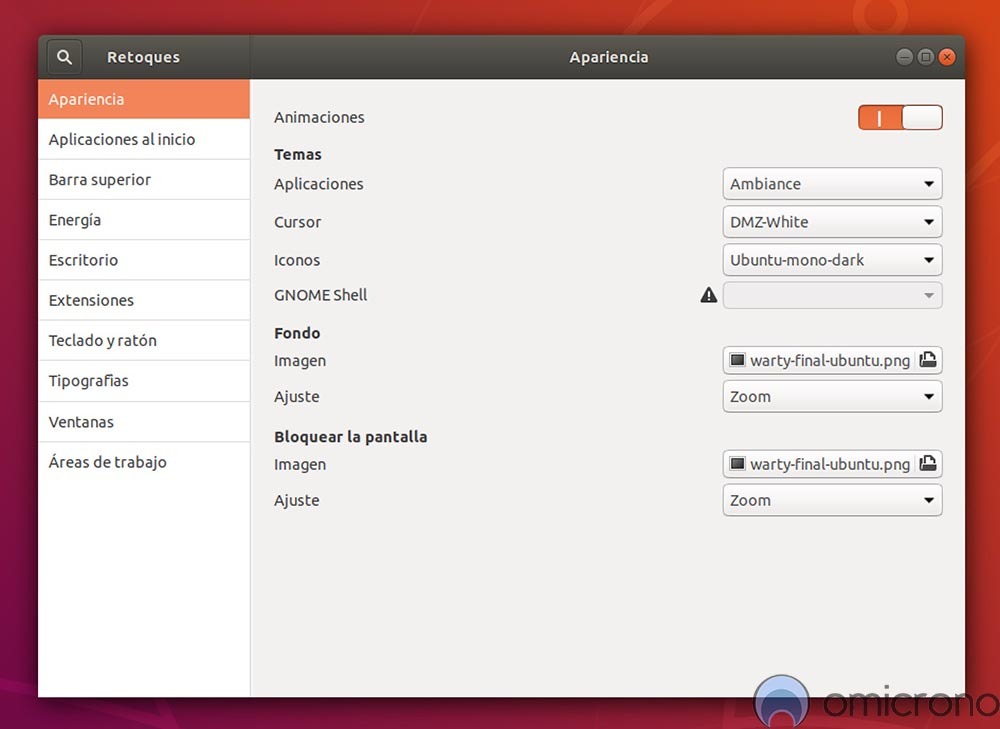Viewport: 1000px width, 729px height.
Task: Open the search magnifier in Retoques
Action: (x=64, y=57)
